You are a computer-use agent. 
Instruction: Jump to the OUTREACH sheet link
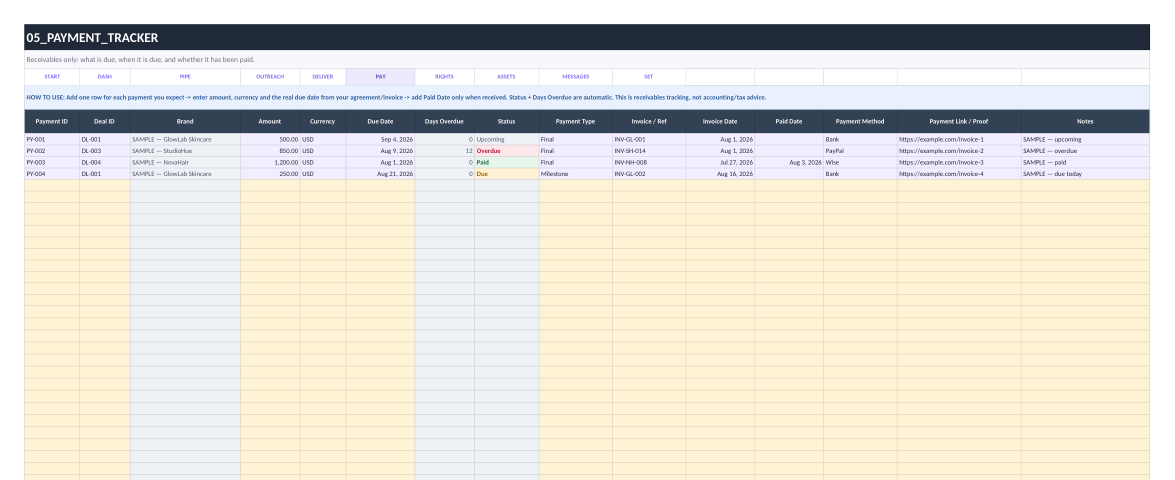(270, 76)
